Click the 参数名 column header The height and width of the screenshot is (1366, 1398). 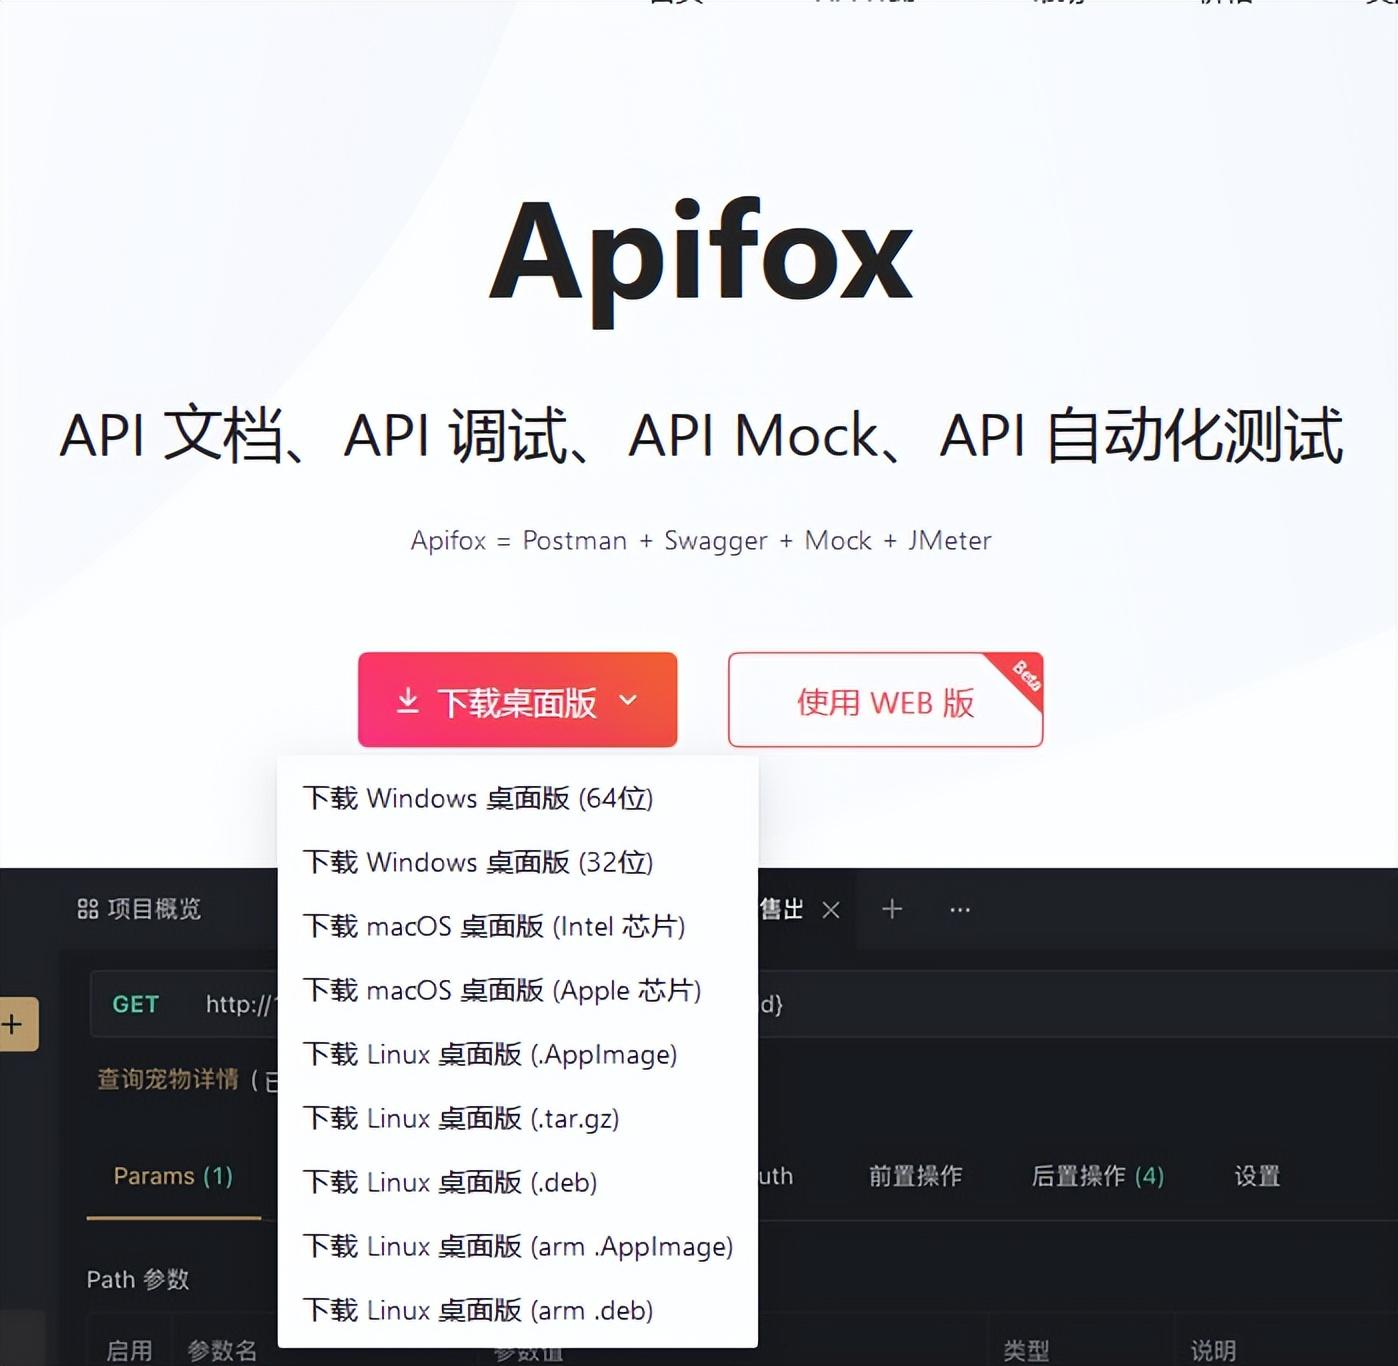(222, 1351)
